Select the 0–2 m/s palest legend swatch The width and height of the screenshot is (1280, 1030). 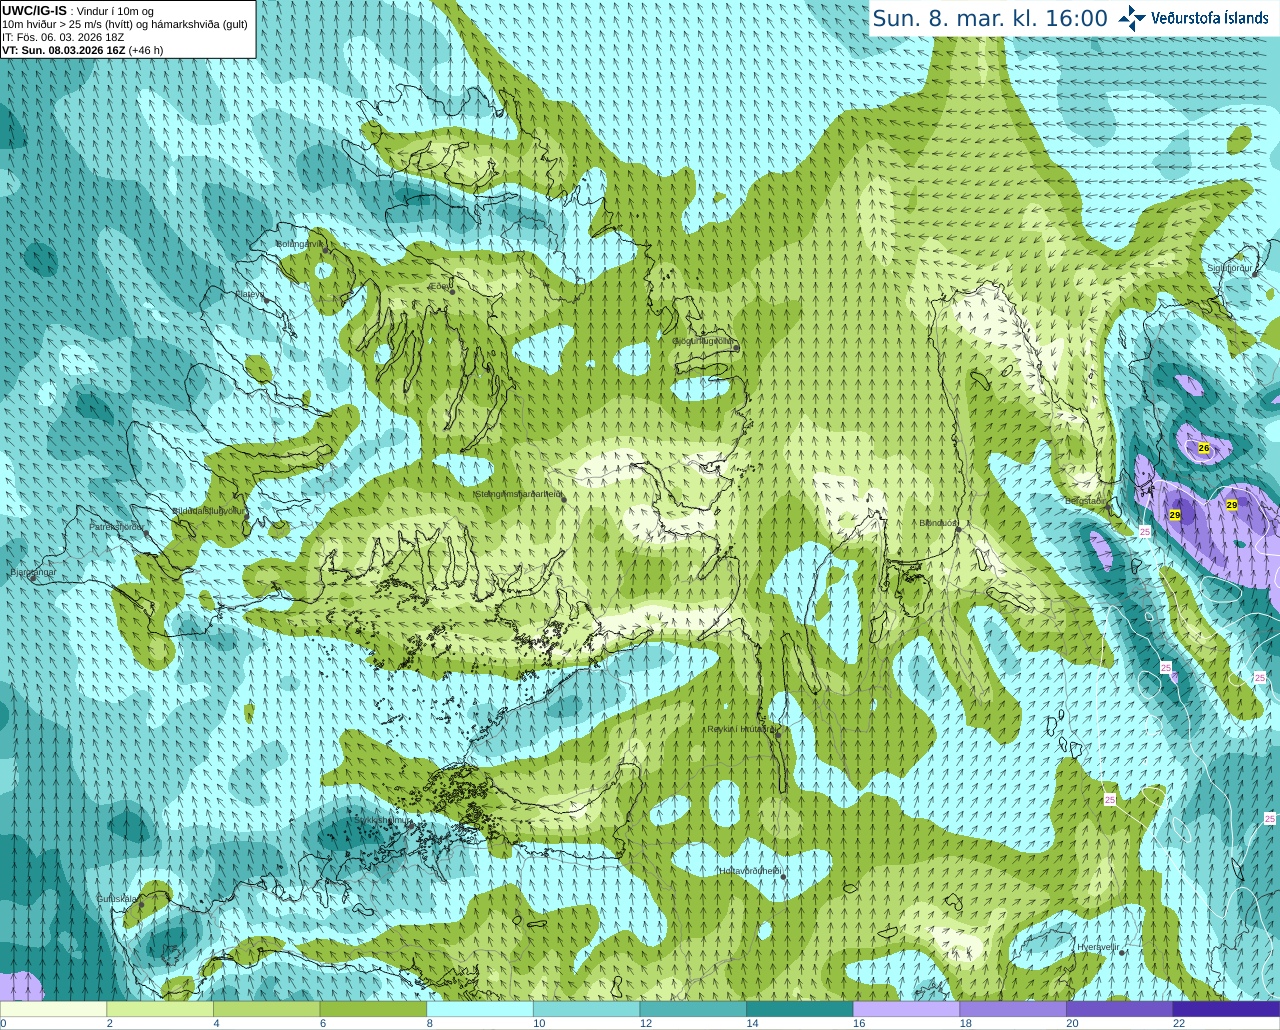(53, 1009)
